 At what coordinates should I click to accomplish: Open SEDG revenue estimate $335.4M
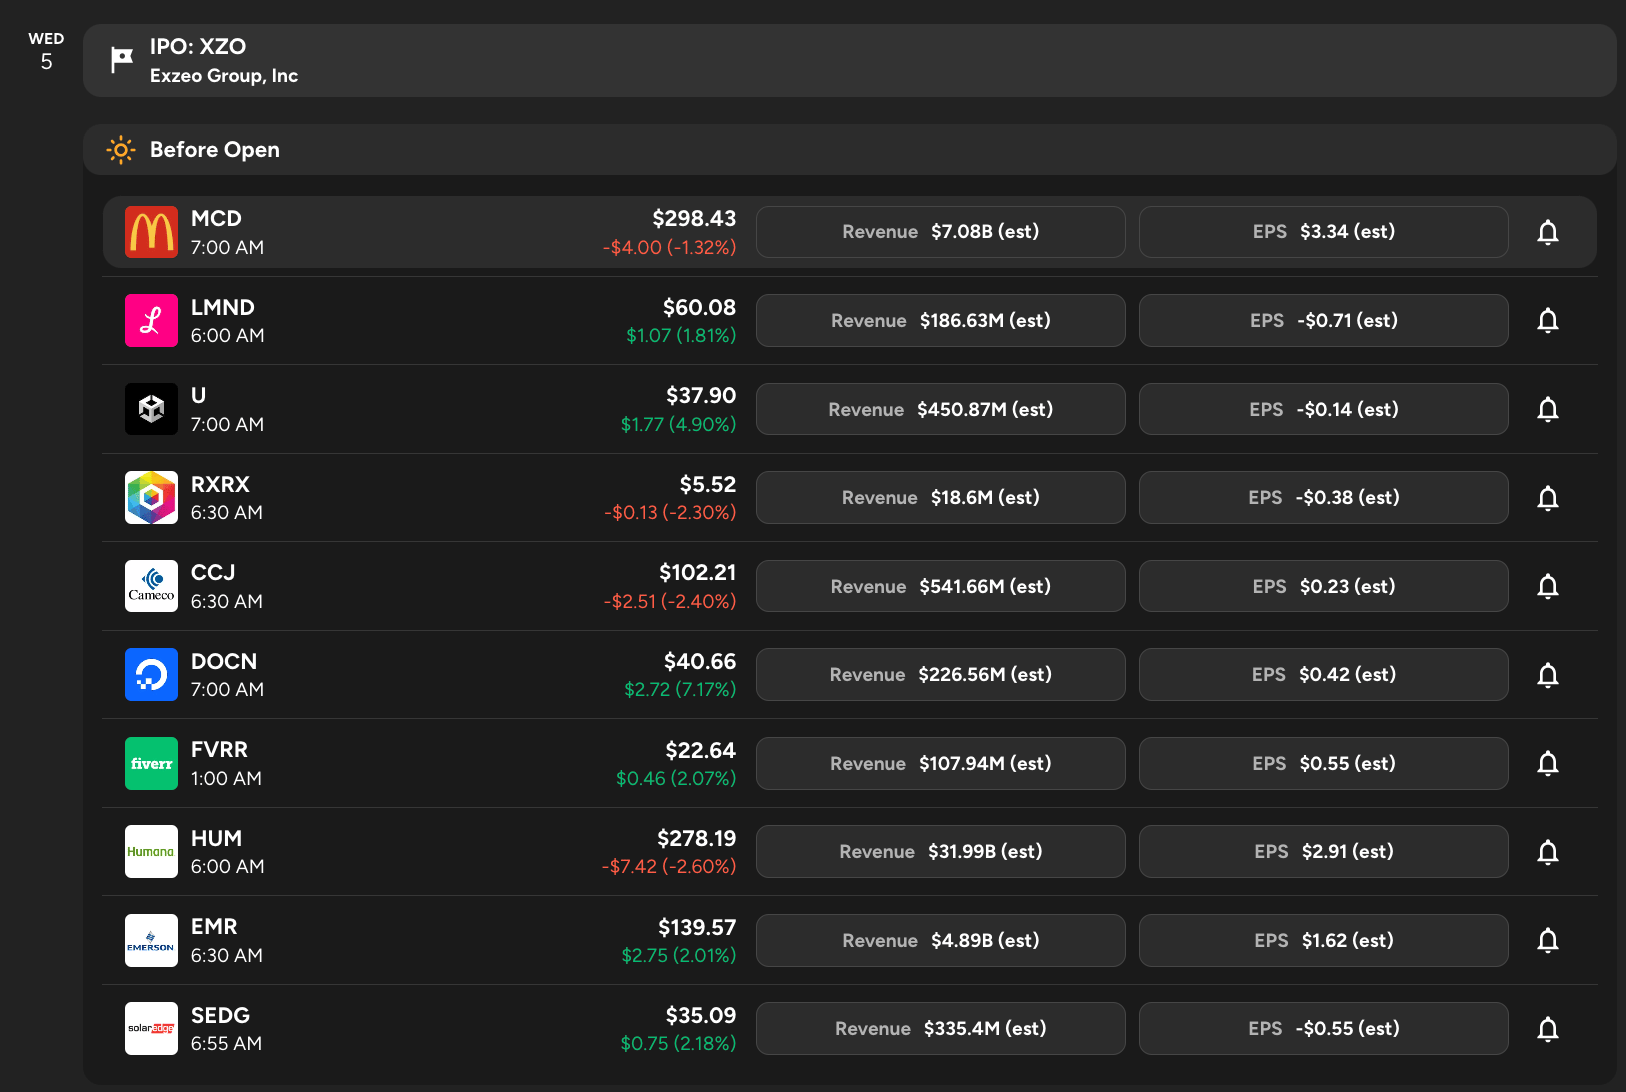click(941, 1028)
